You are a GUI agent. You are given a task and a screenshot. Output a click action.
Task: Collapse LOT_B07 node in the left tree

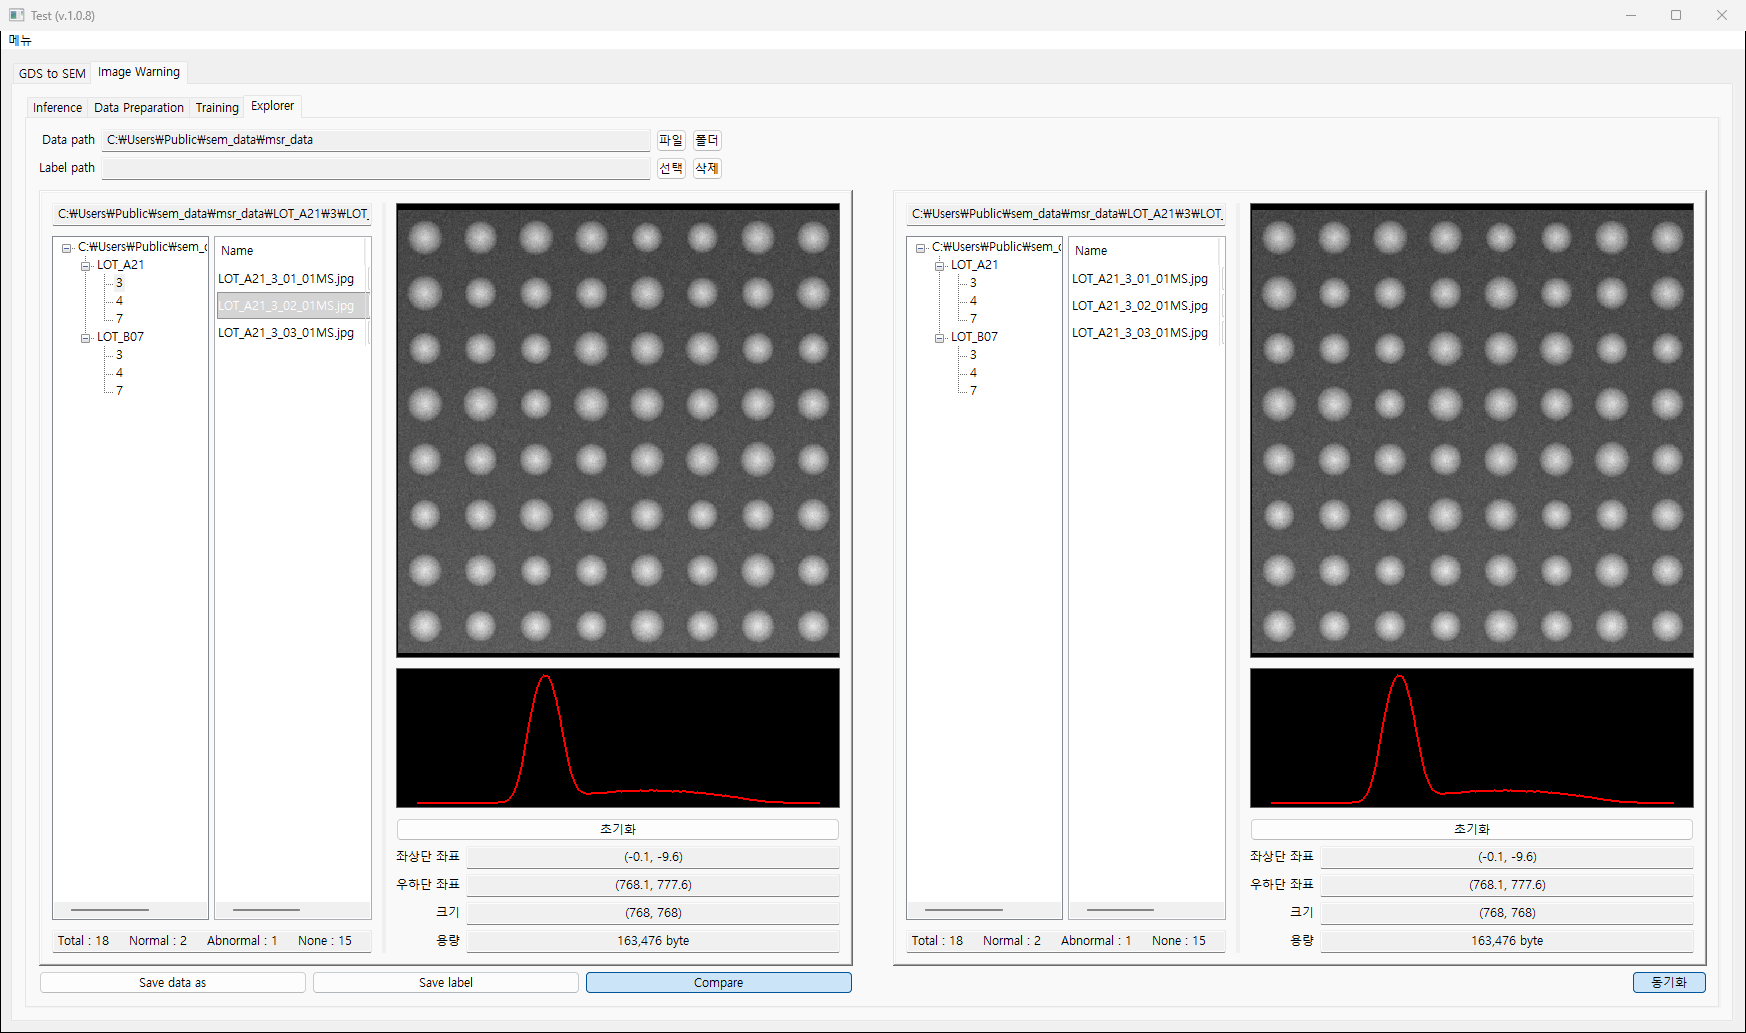[x=86, y=338]
